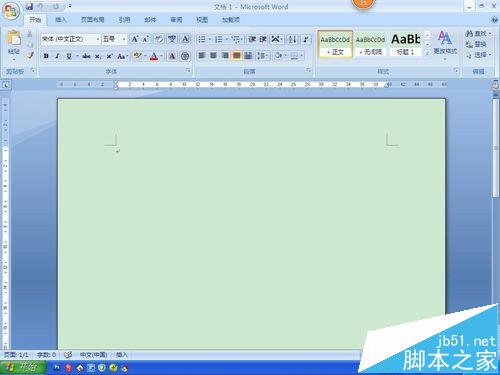Open the 视图 (View) tab
Screen dimensions: 500x375
[202, 20]
